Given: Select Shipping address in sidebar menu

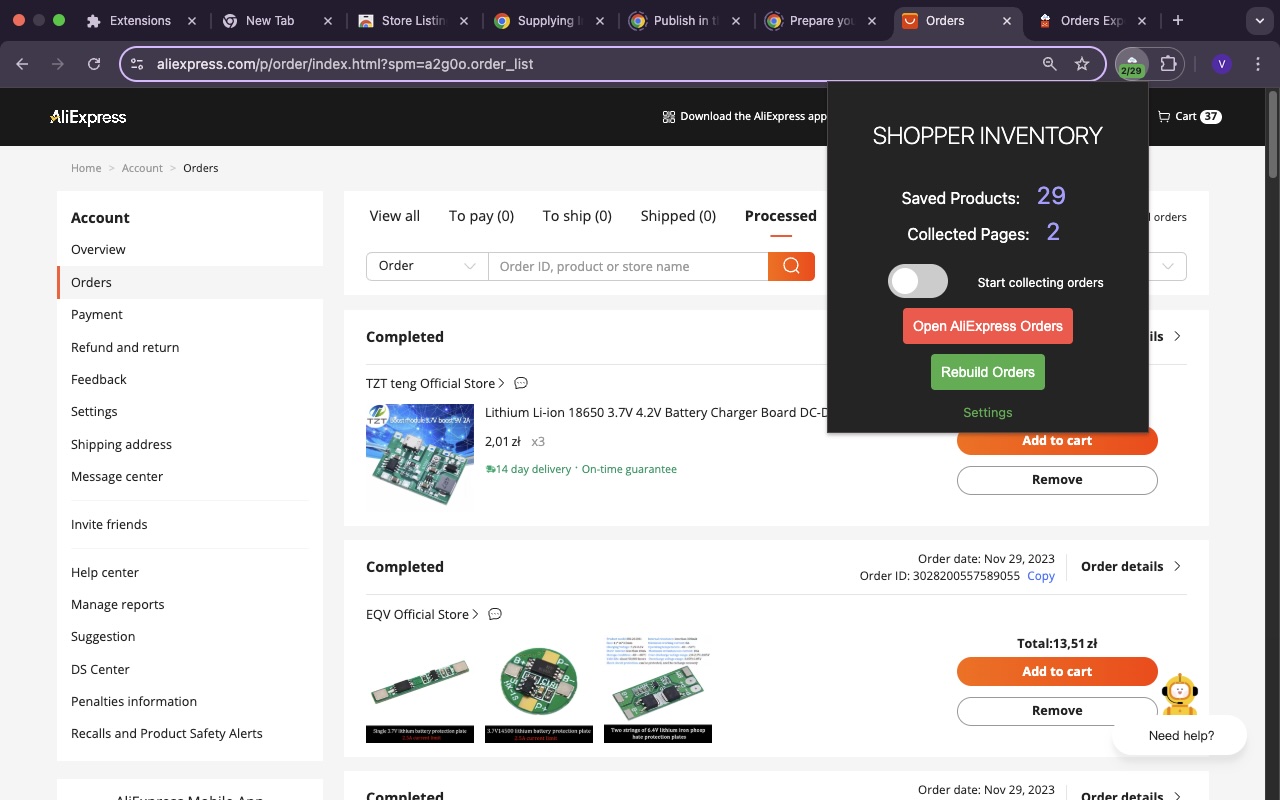Looking at the screenshot, I should click(120, 444).
